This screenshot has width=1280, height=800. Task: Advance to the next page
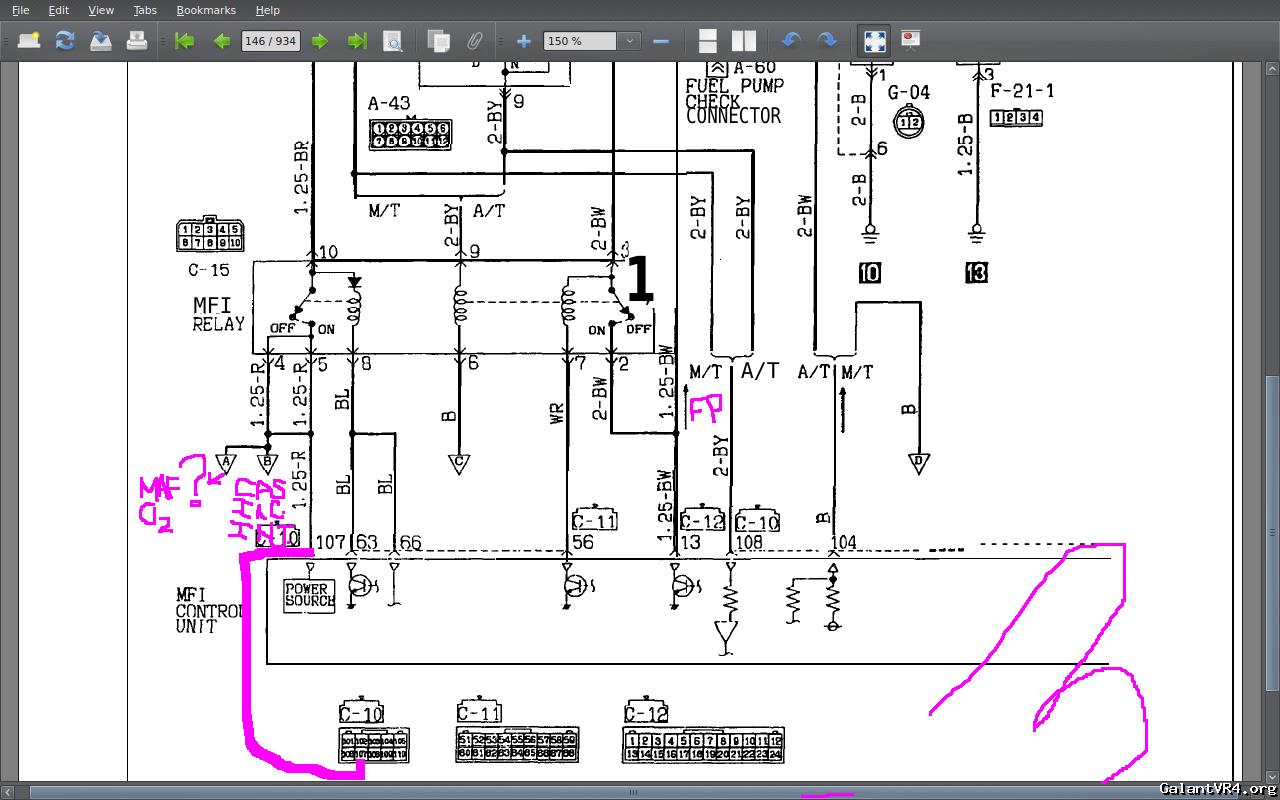(320, 41)
